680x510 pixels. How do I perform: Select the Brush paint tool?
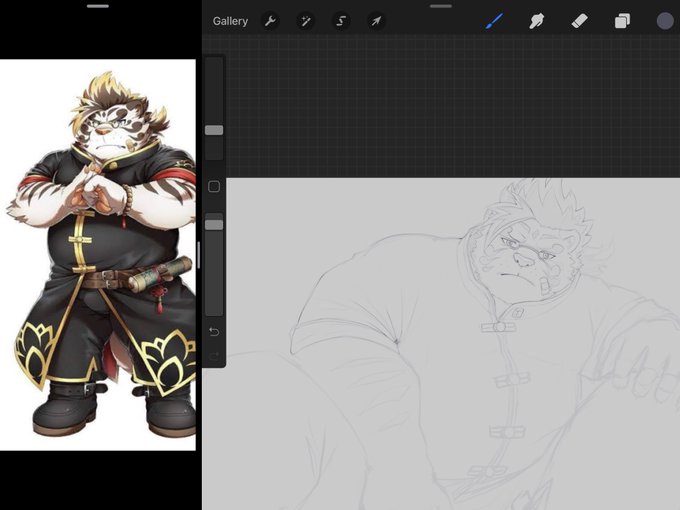[x=494, y=21]
